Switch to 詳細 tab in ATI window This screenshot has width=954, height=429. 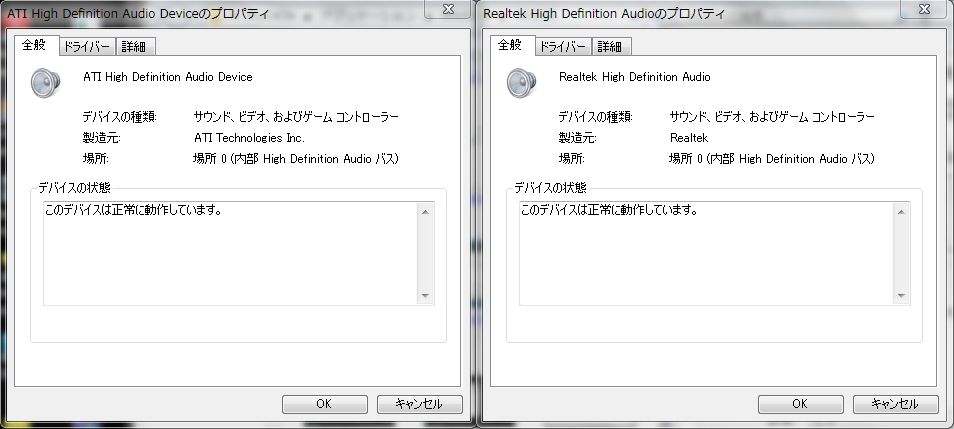click(x=134, y=47)
